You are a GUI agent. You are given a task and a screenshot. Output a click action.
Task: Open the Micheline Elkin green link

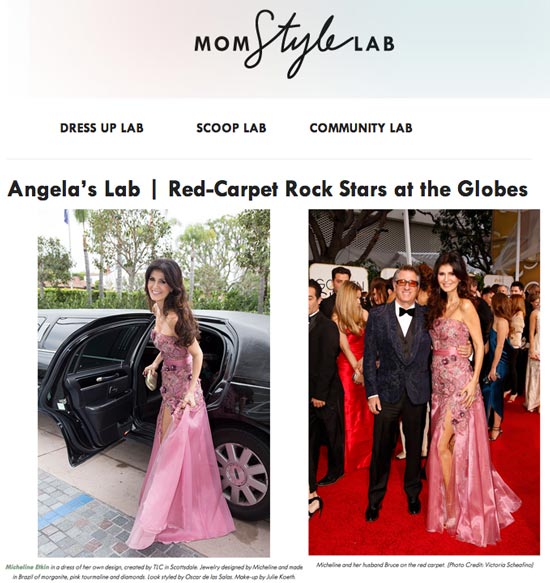click(x=27, y=567)
